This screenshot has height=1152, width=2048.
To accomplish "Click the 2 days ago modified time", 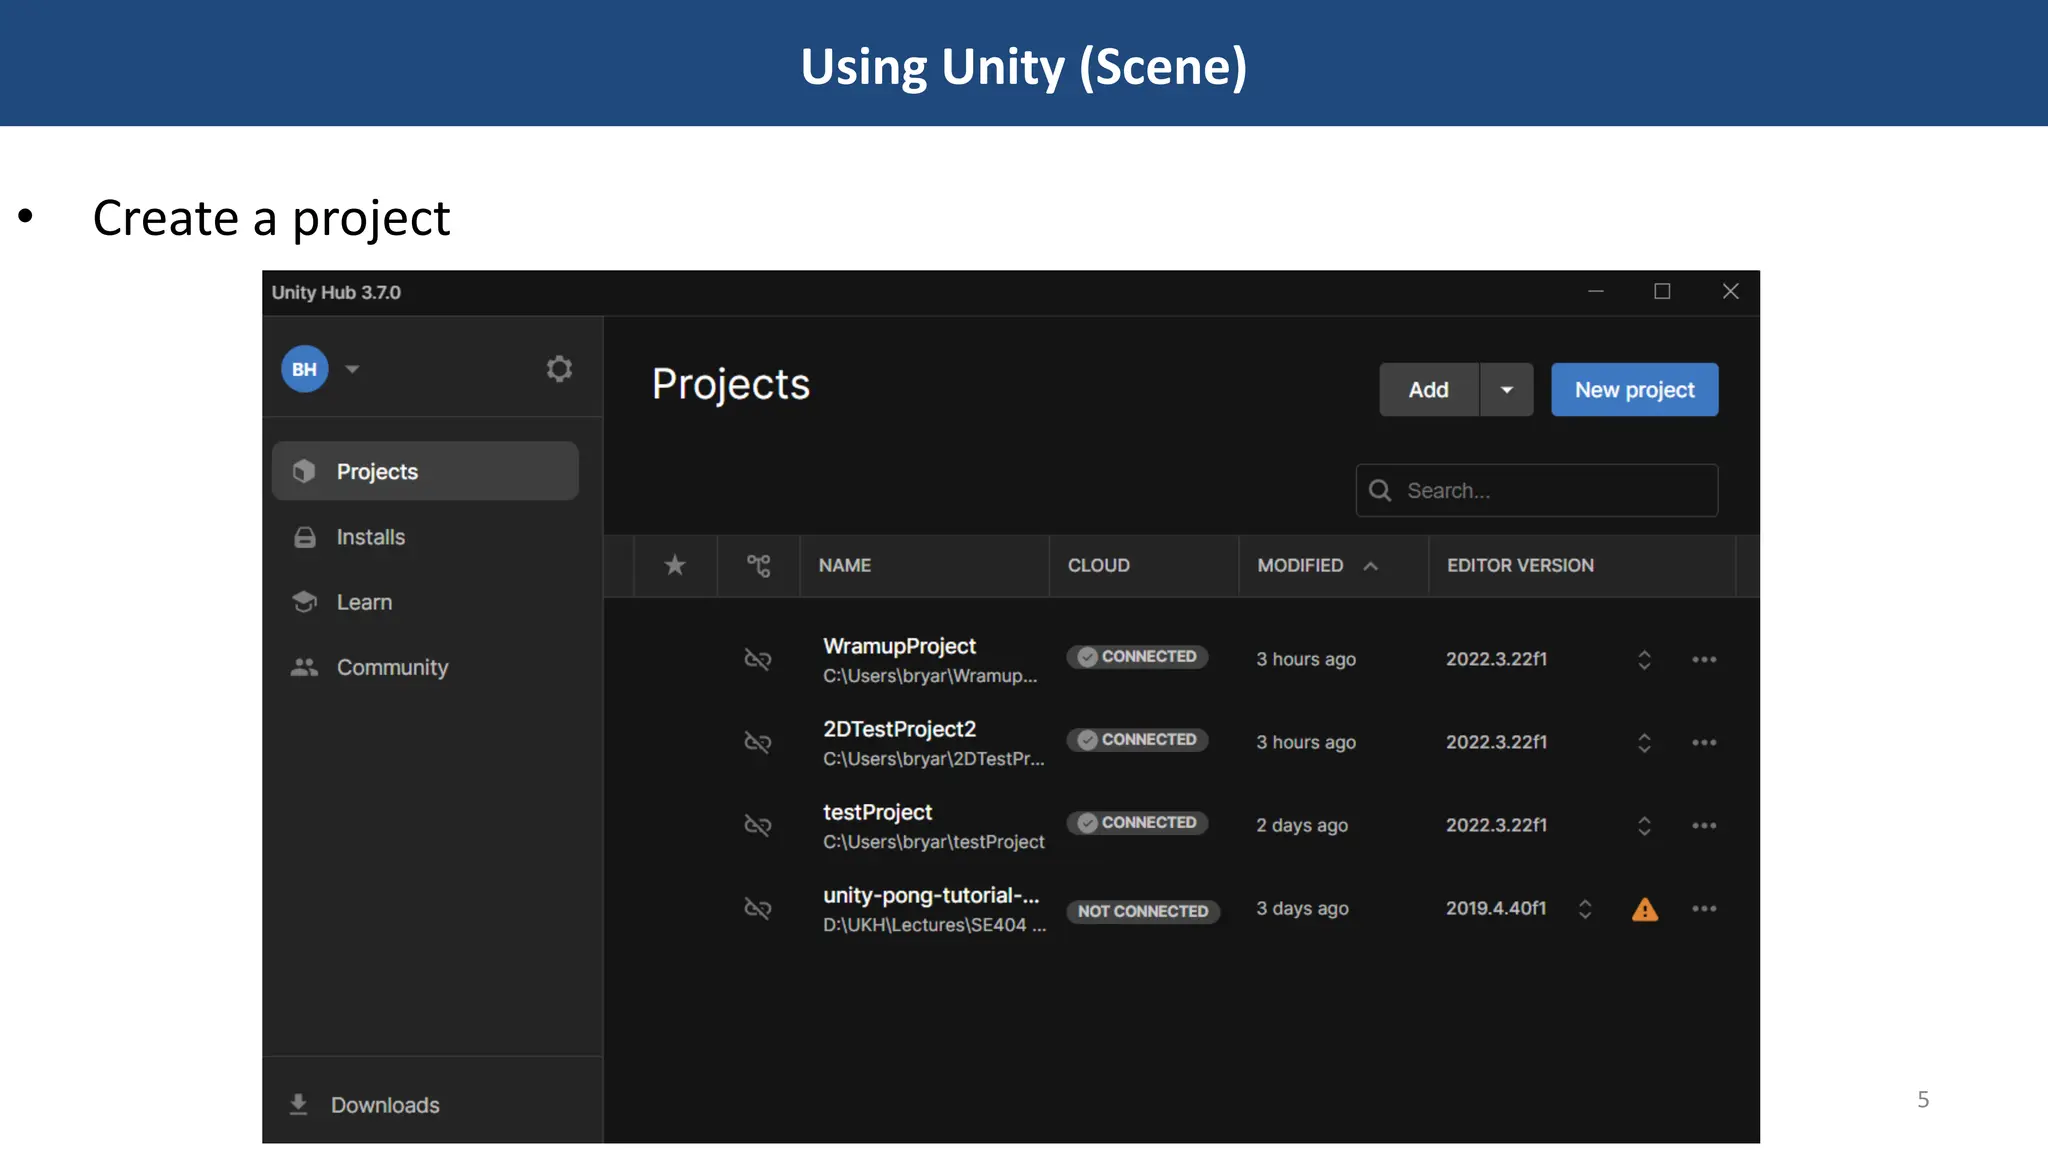I will coord(1302,825).
